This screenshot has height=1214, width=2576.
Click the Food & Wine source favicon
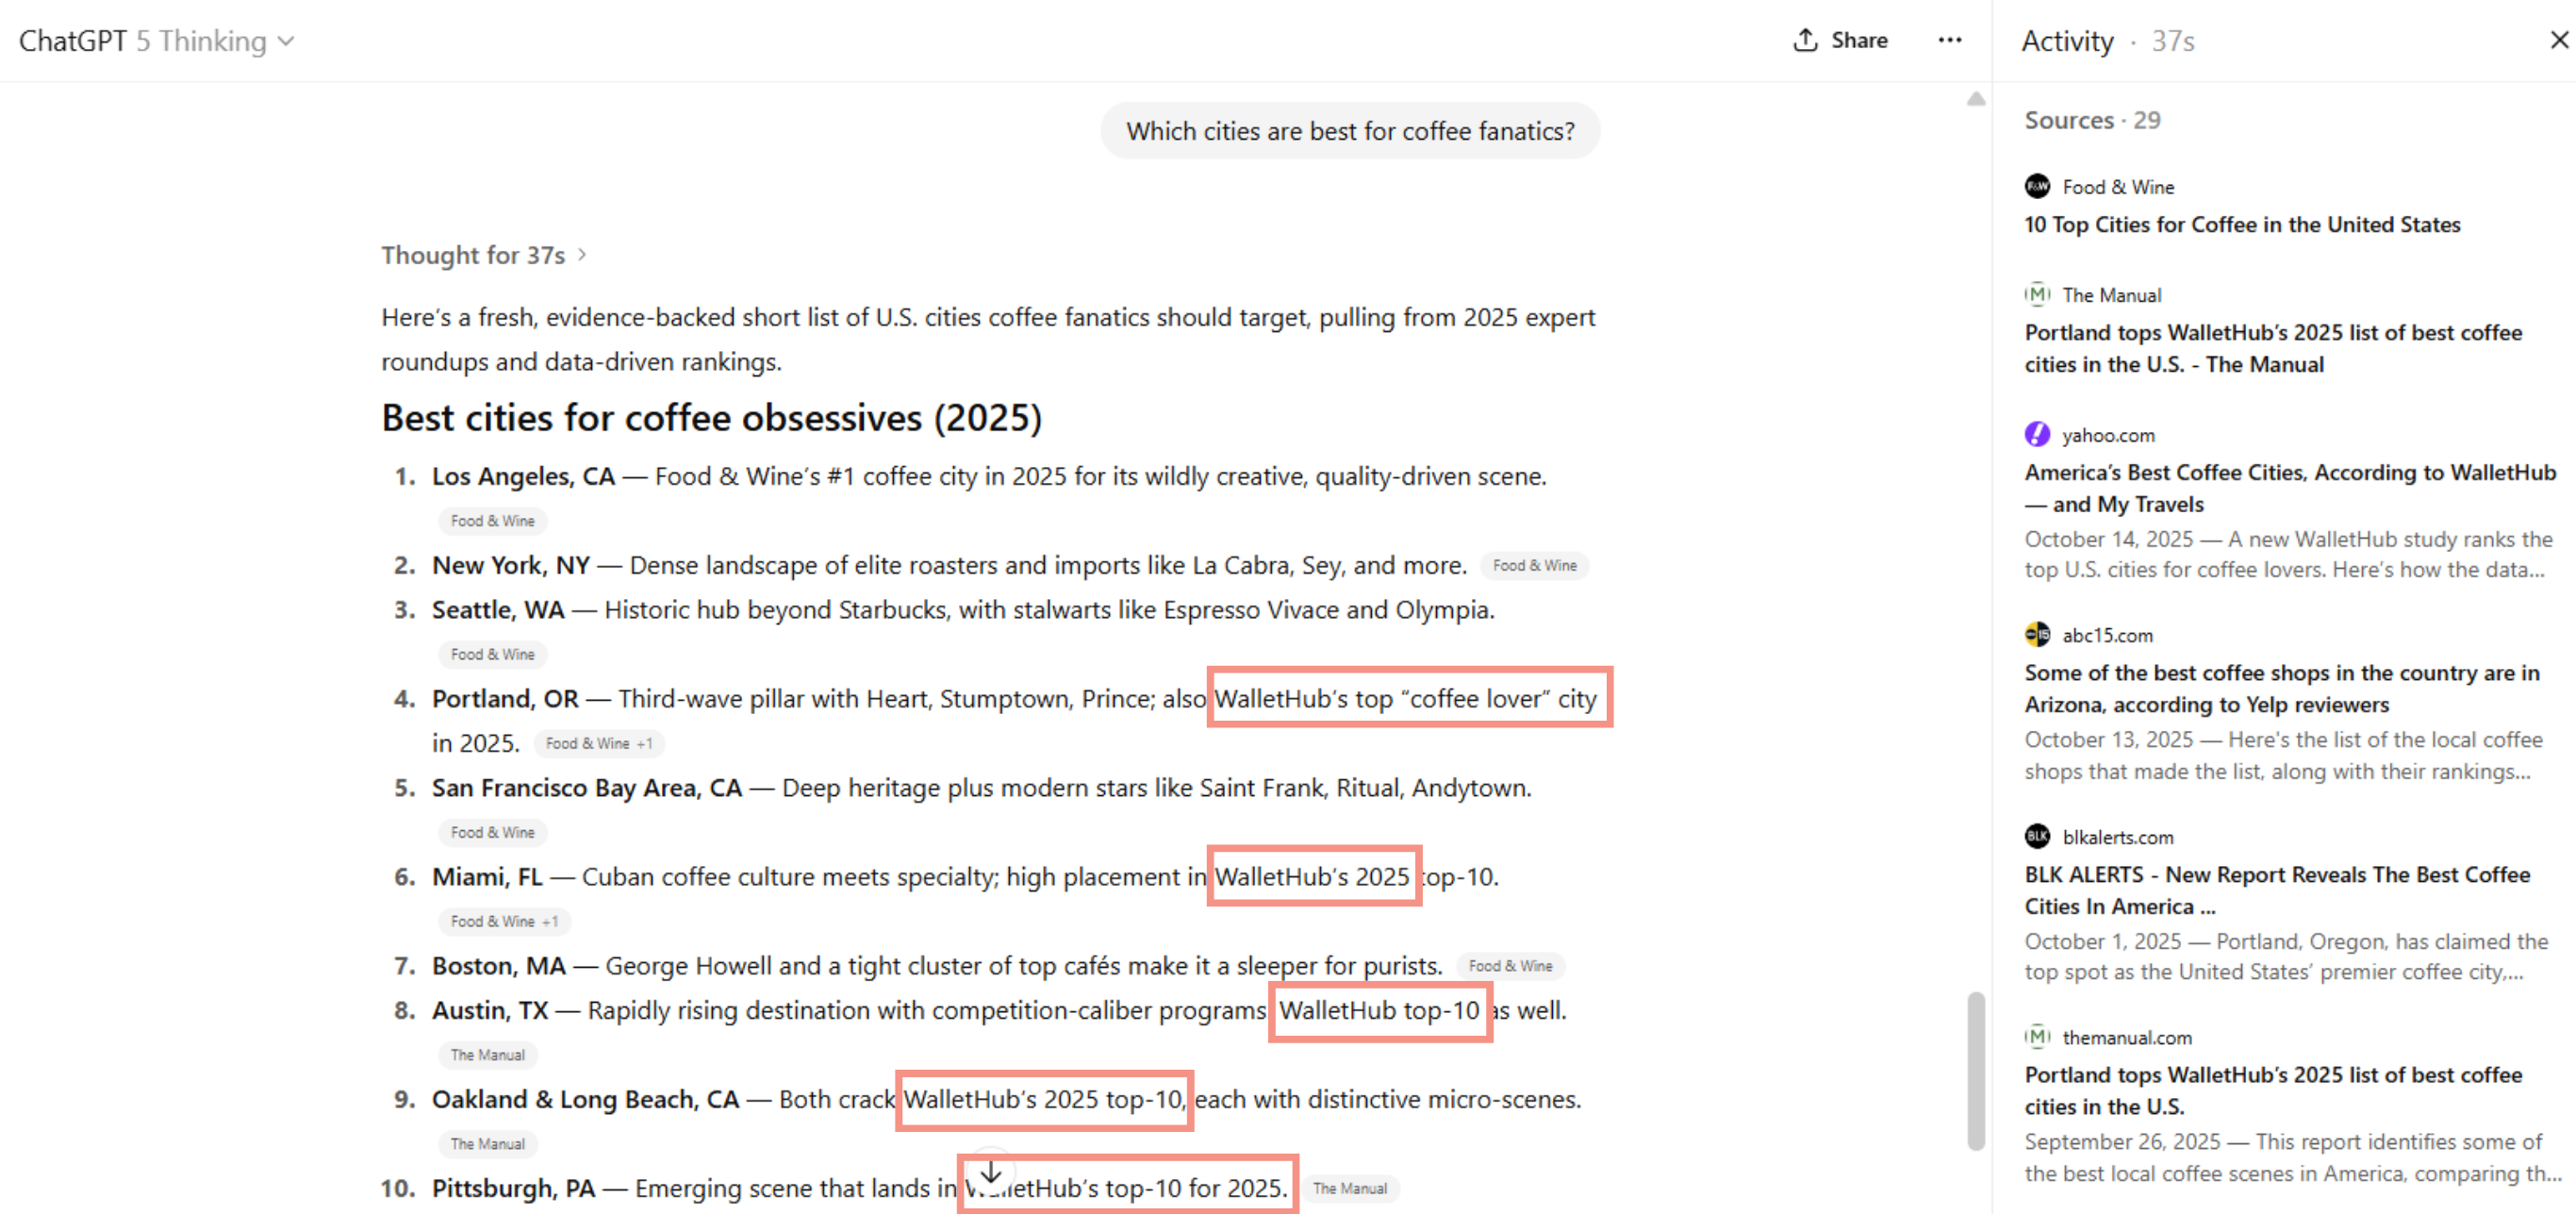point(2037,187)
